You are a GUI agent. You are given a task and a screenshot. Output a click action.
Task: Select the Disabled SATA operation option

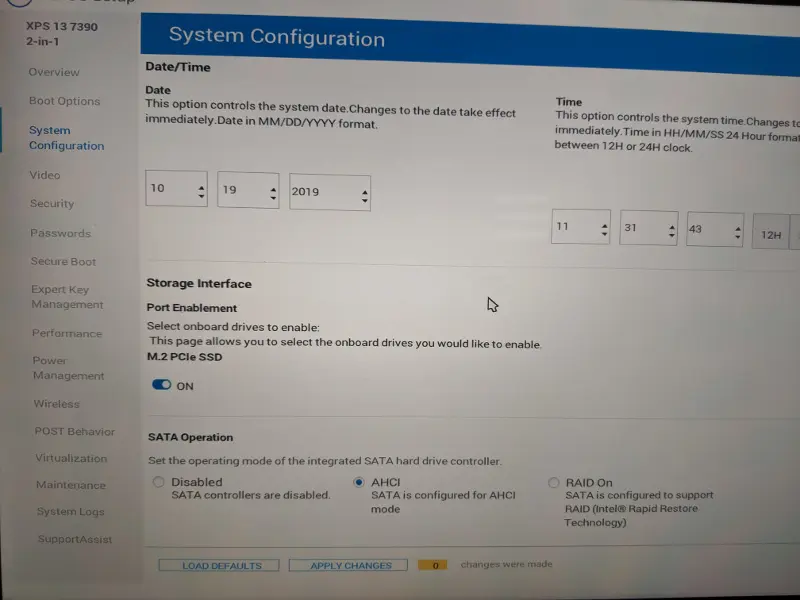click(158, 482)
